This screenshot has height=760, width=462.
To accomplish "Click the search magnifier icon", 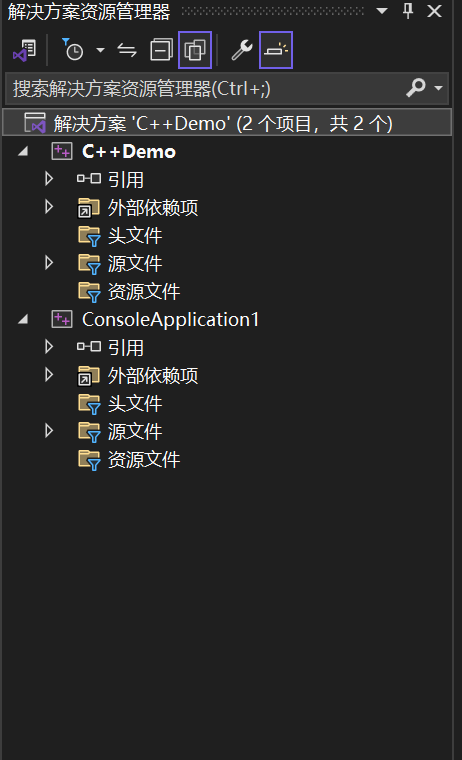I will (415, 88).
